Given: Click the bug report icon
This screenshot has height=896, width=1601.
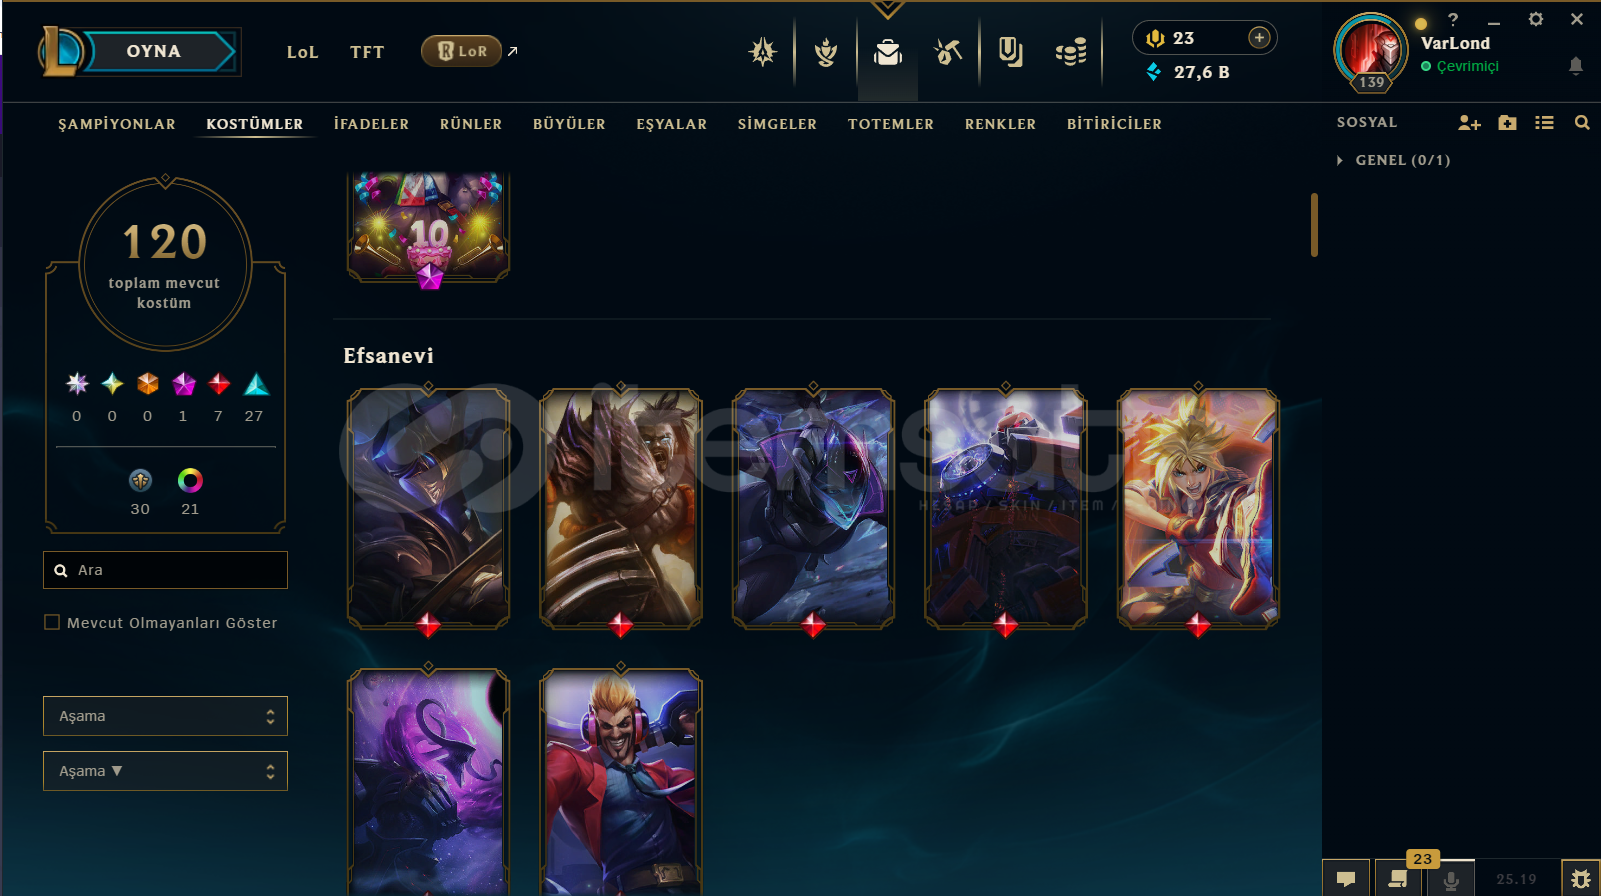Looking at the screenshot, I should coord(1580,879).
